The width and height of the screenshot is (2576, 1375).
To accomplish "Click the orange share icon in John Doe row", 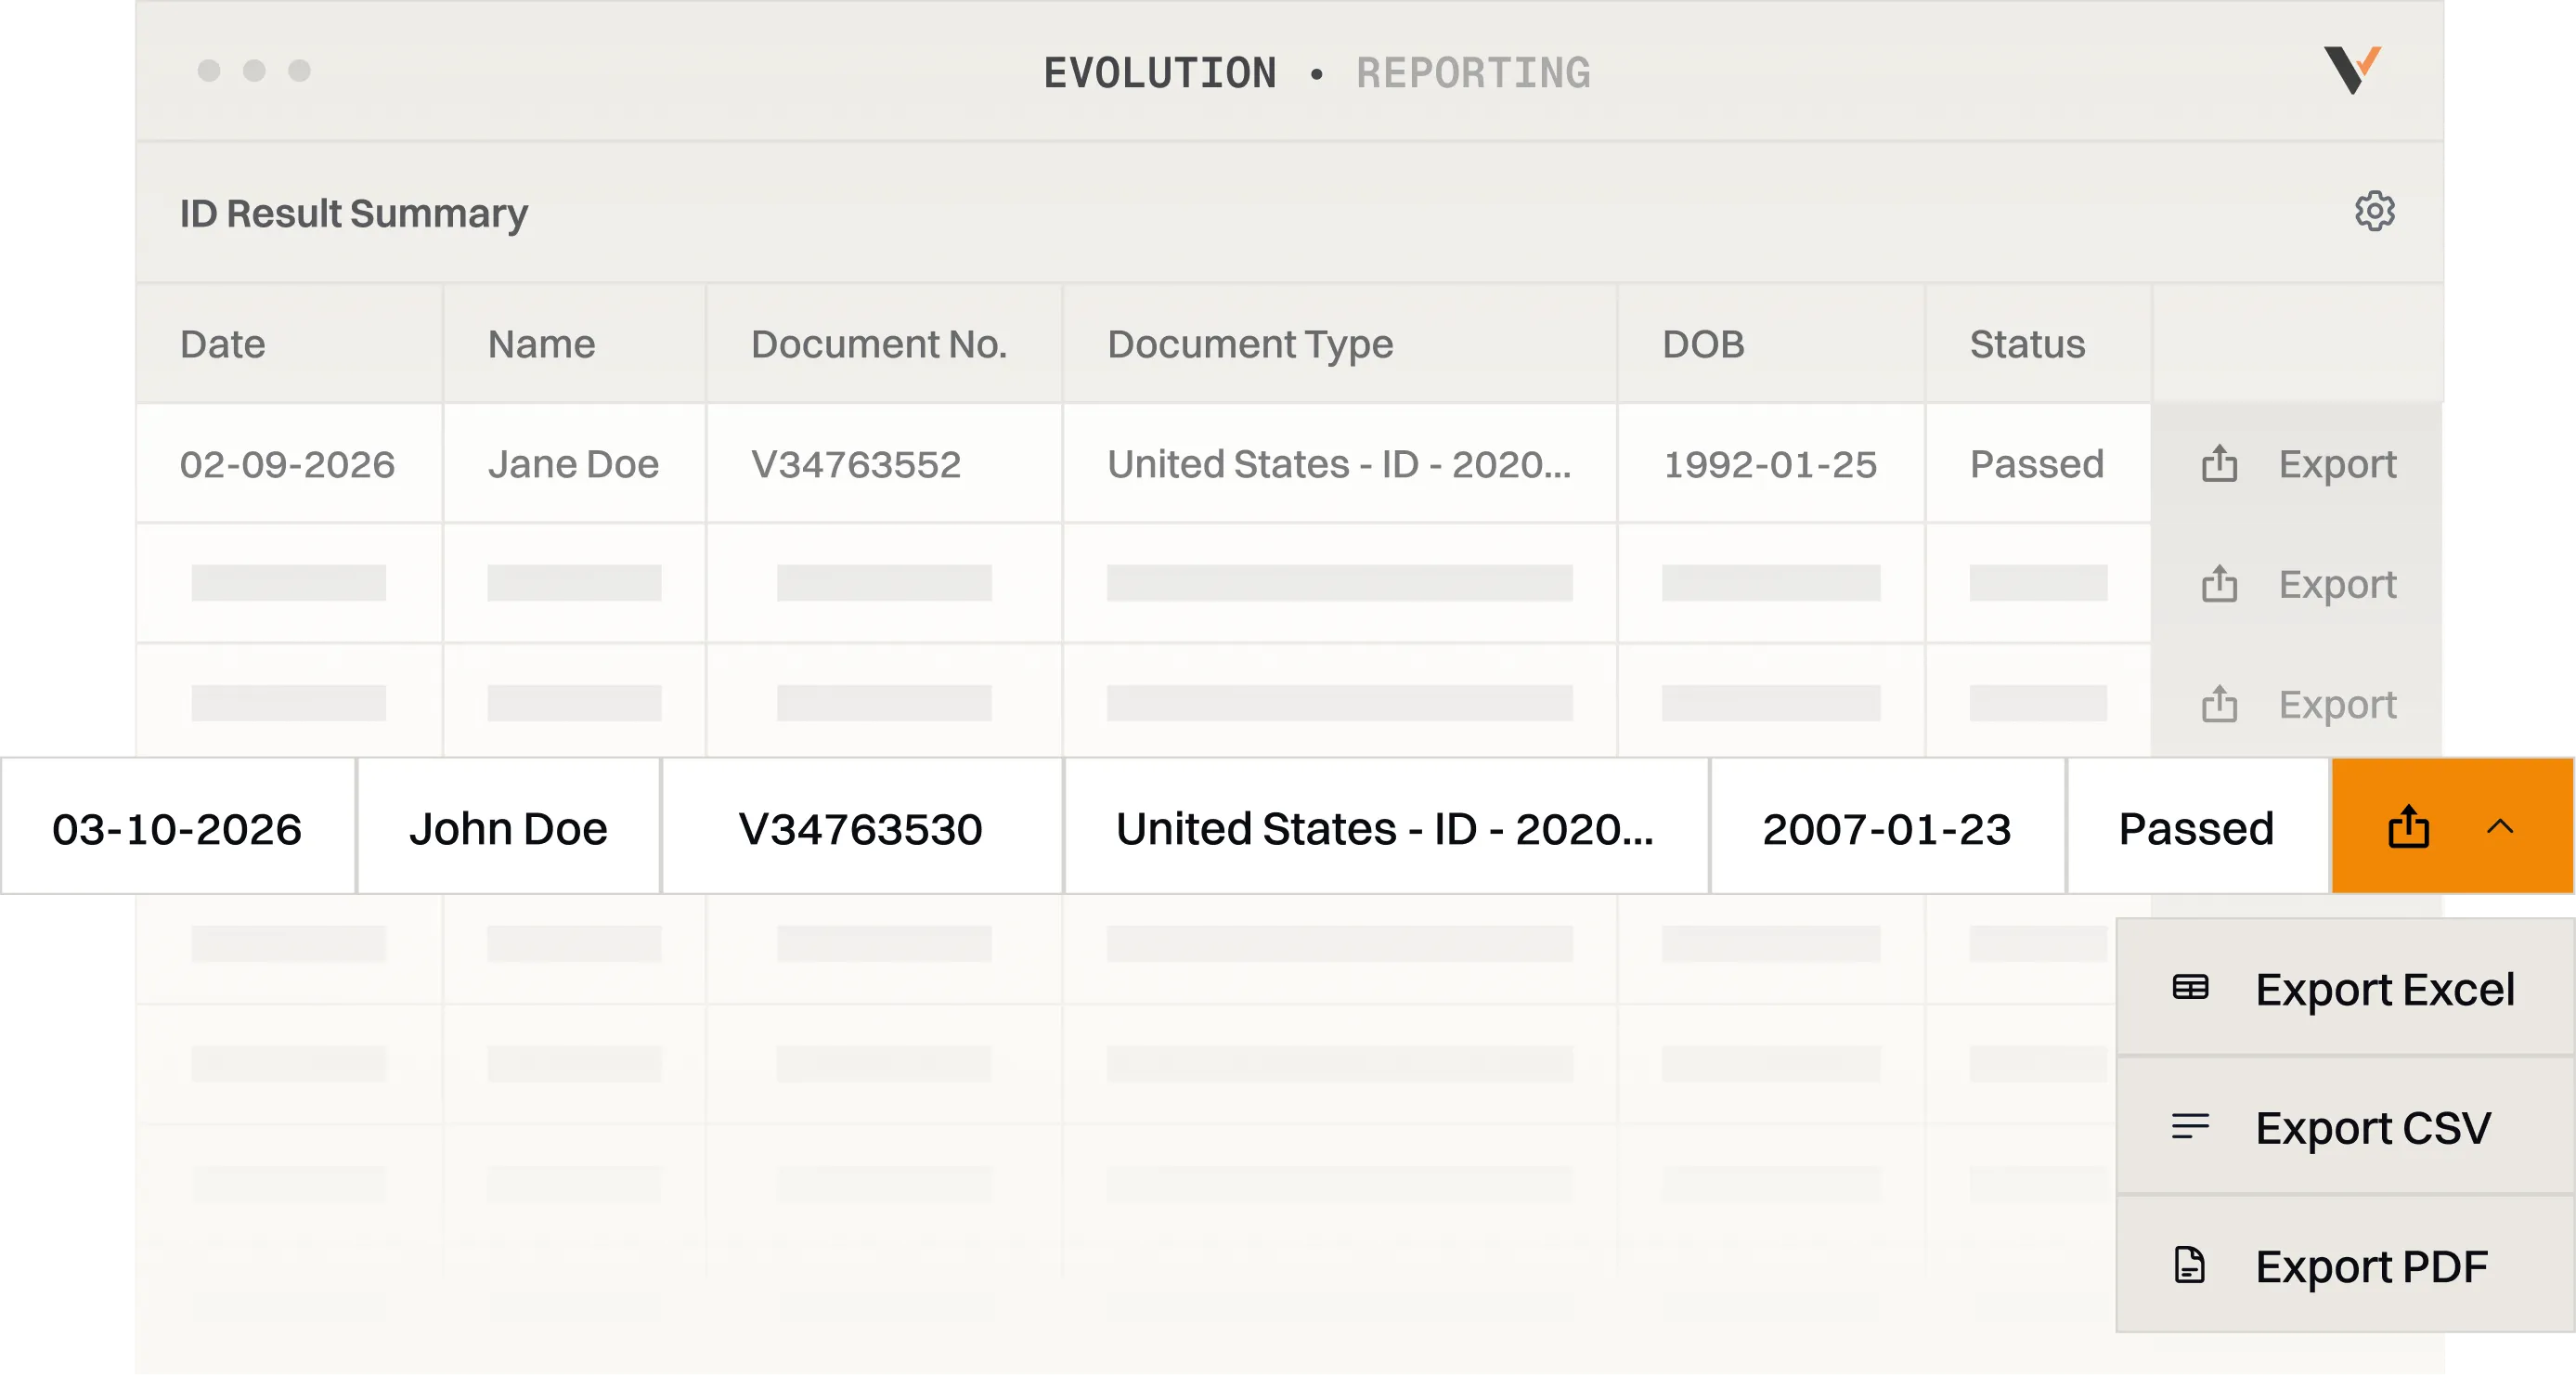I will pyautogui.click(x=2408, y=826).
